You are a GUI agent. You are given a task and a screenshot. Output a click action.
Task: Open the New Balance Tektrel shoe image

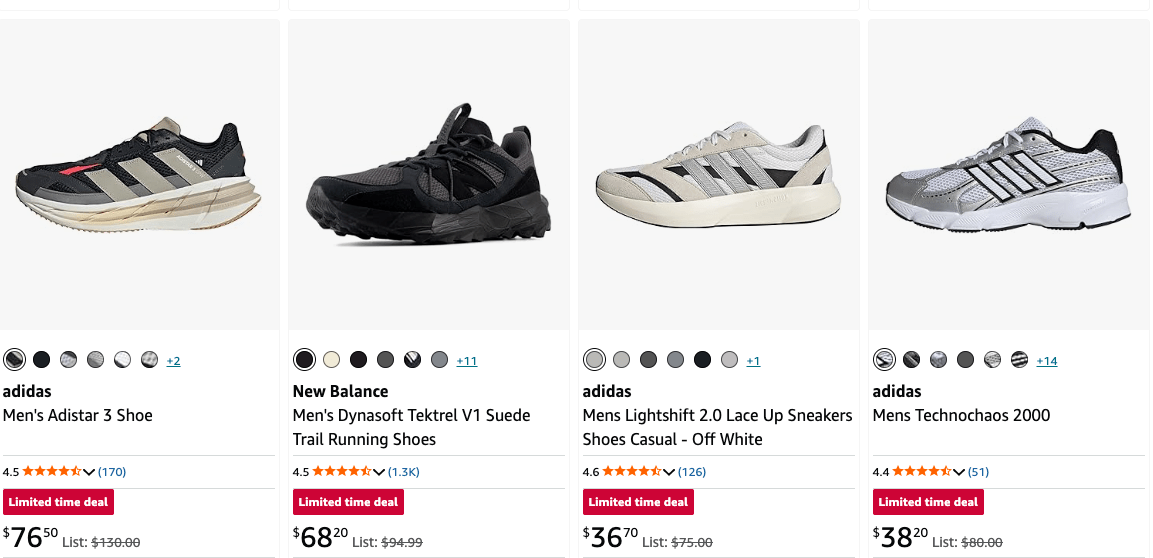[x=429, y=176]
